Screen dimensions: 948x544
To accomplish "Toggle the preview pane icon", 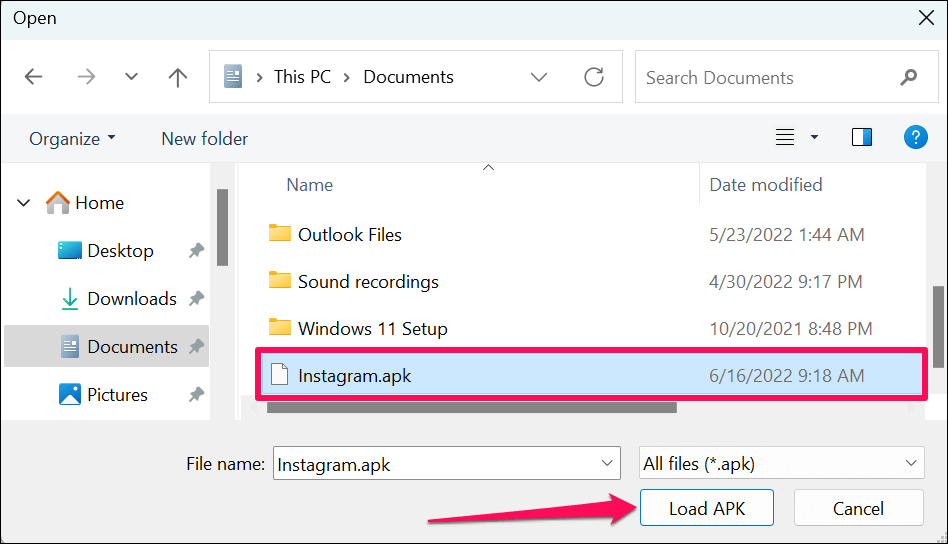I will tap(862, 137).
